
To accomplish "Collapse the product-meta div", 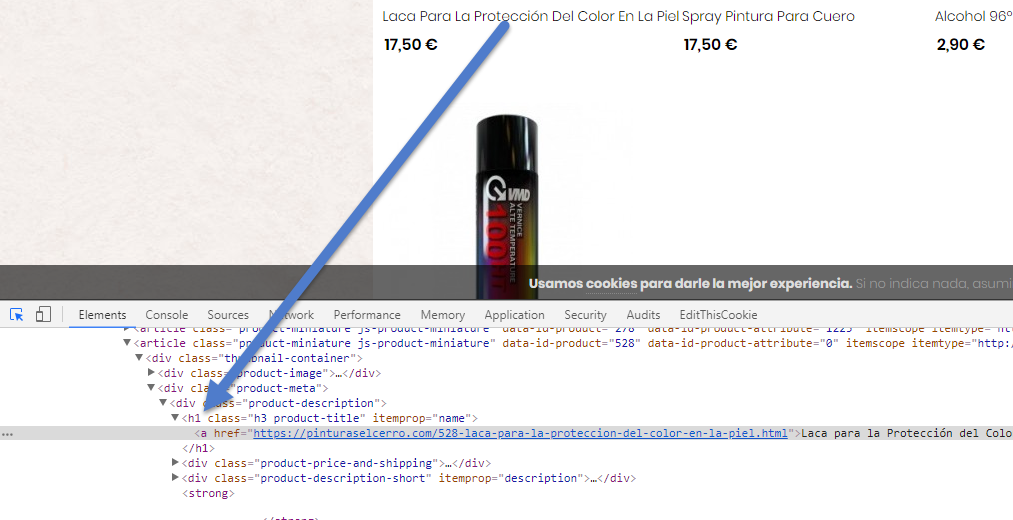I will [151, 388].
